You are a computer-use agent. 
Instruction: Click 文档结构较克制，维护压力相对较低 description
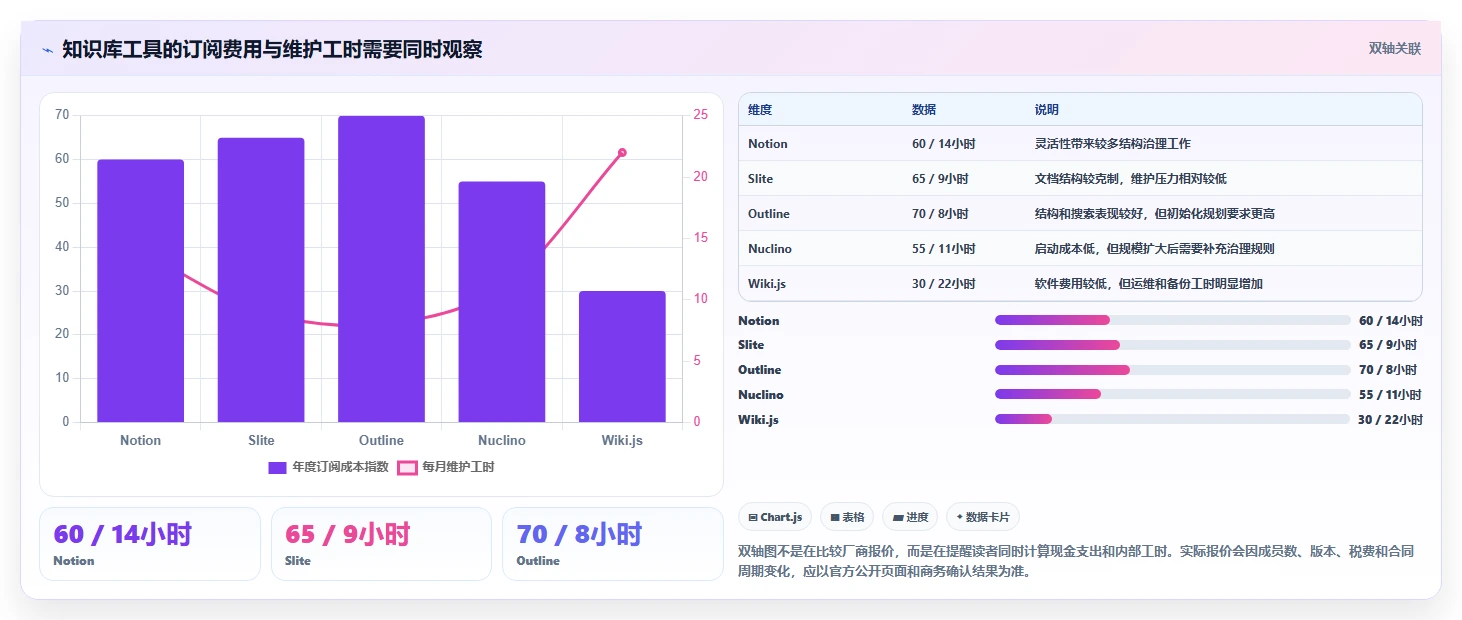1131,179
